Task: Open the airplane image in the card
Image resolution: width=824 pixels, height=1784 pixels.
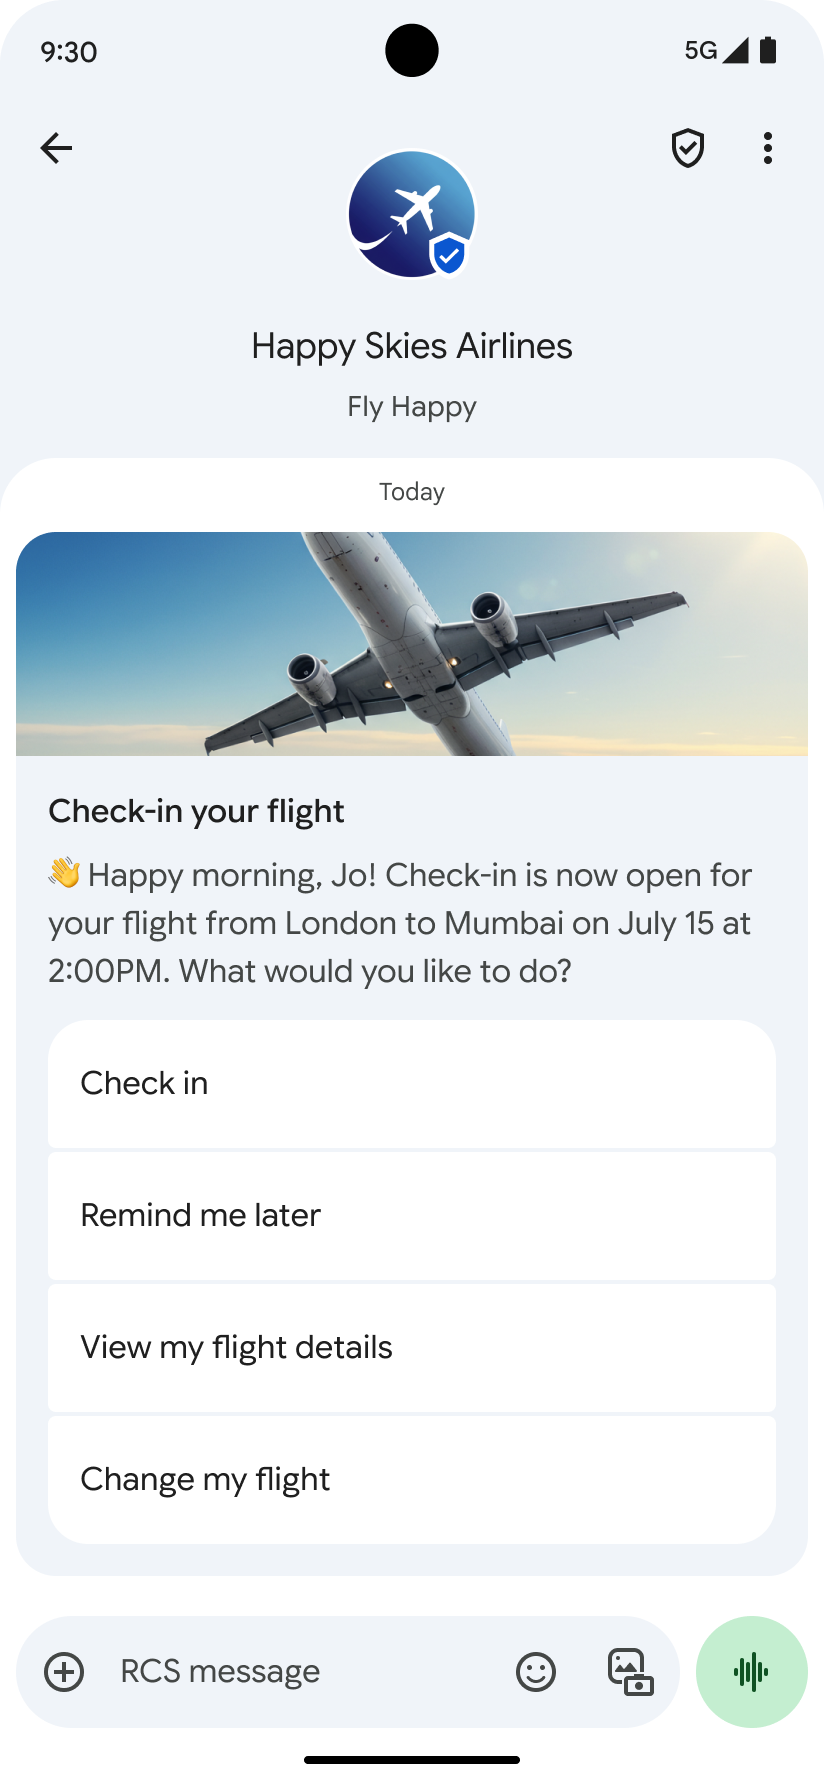Action: tap(412, 644)
